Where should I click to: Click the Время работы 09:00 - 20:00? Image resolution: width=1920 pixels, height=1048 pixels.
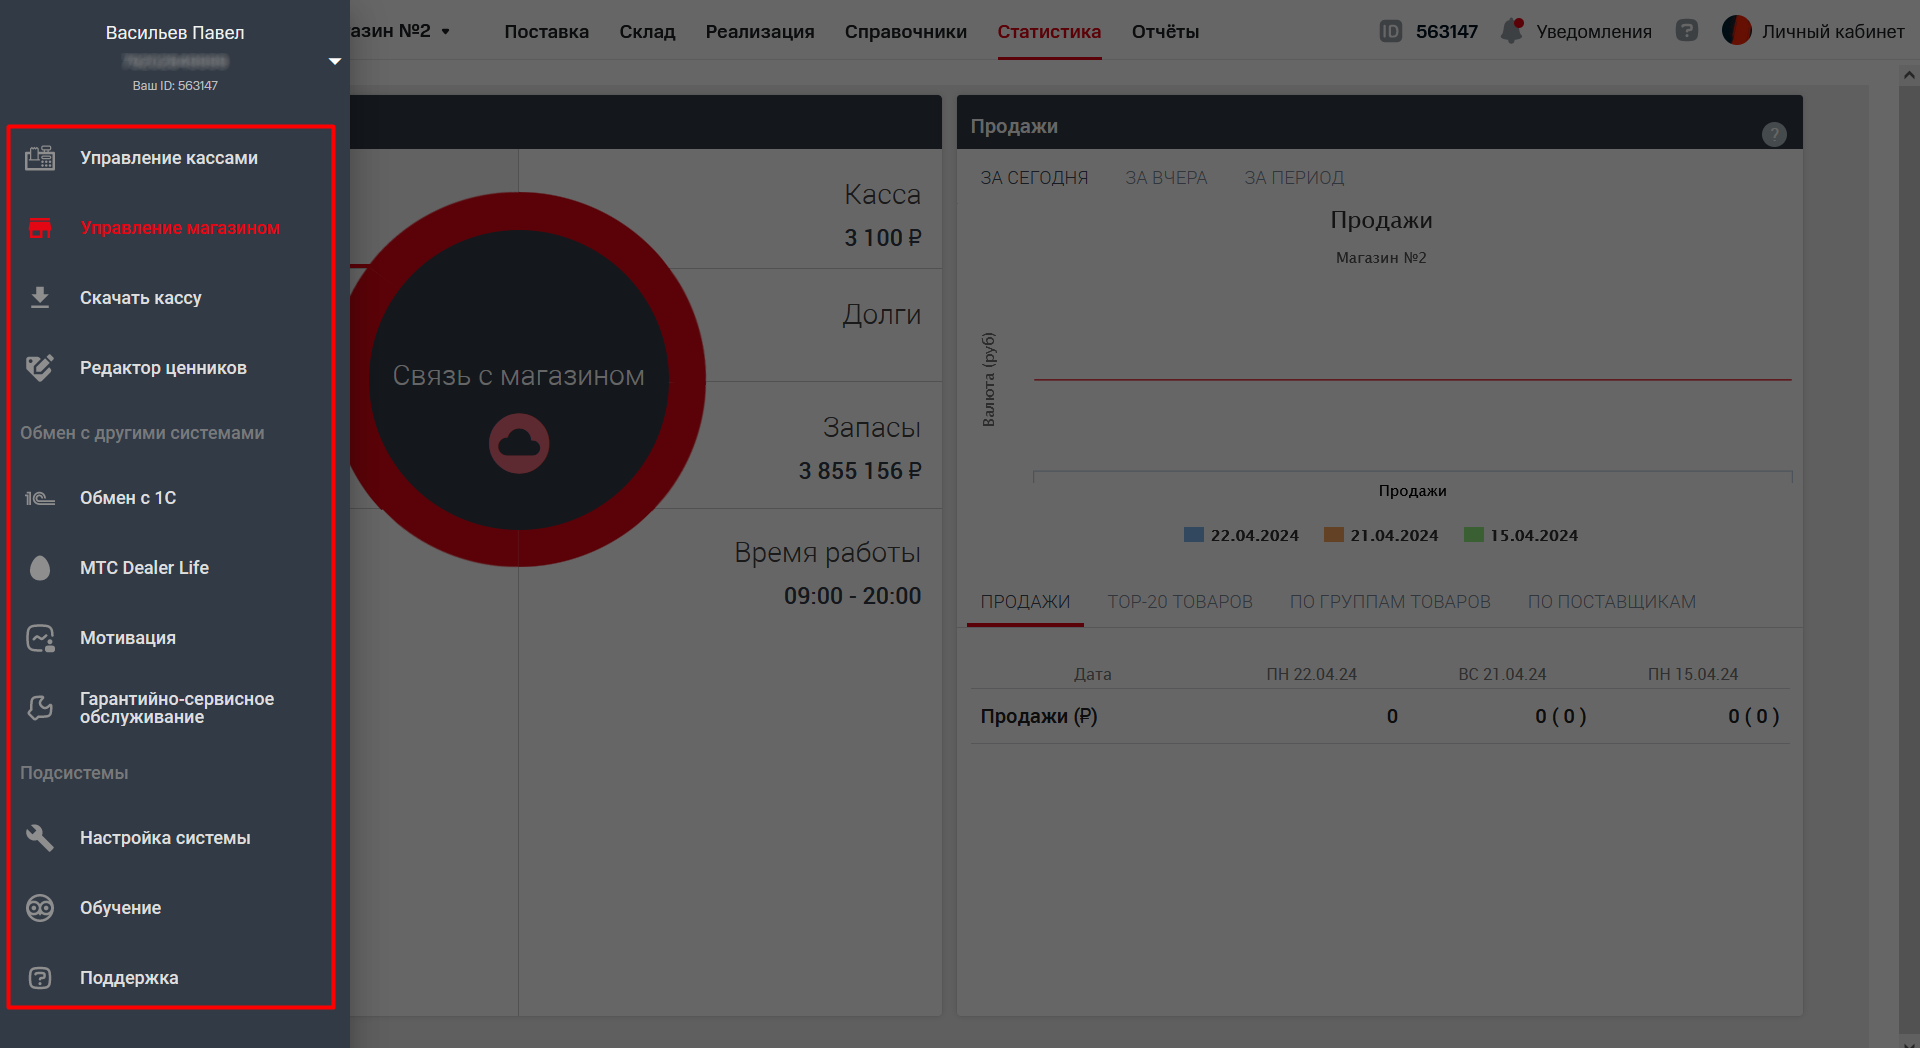point(853,596)
